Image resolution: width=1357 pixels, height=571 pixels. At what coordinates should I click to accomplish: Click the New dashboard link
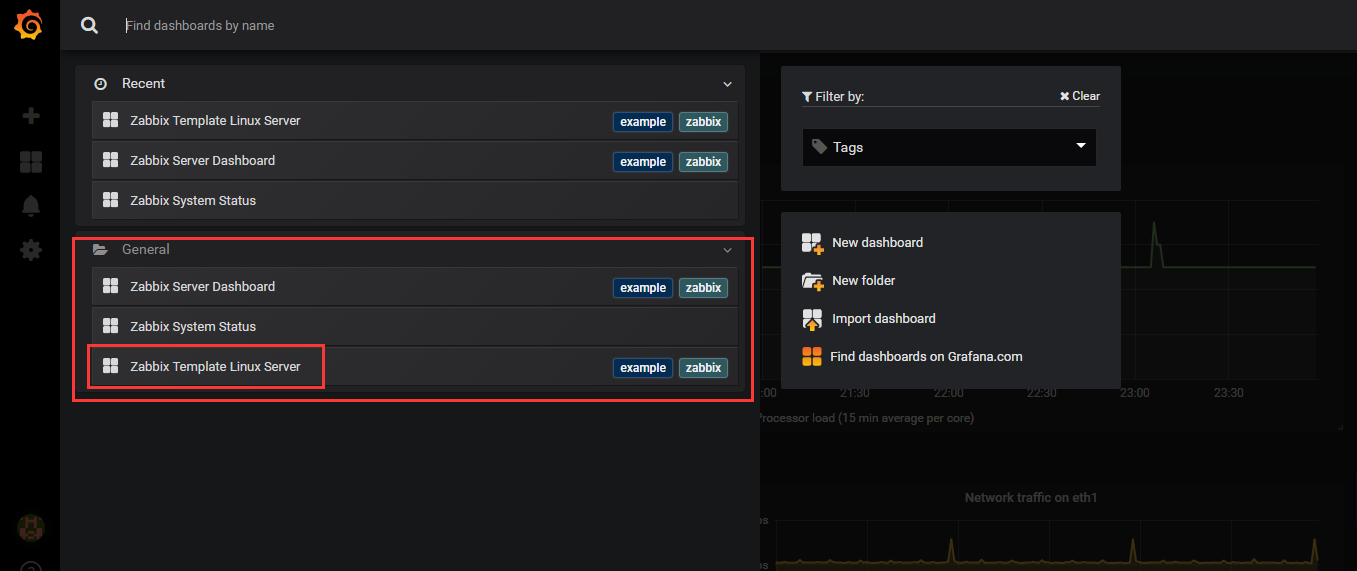tap(877, 243)
